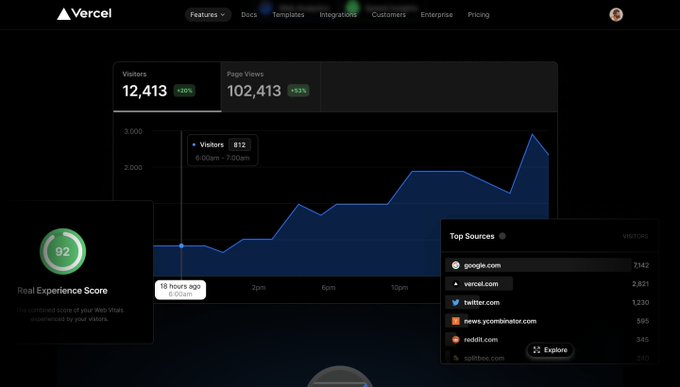Screen dimensions: 680x387
Task: Click the google.com source icon
Action: [x=455, y=265]
